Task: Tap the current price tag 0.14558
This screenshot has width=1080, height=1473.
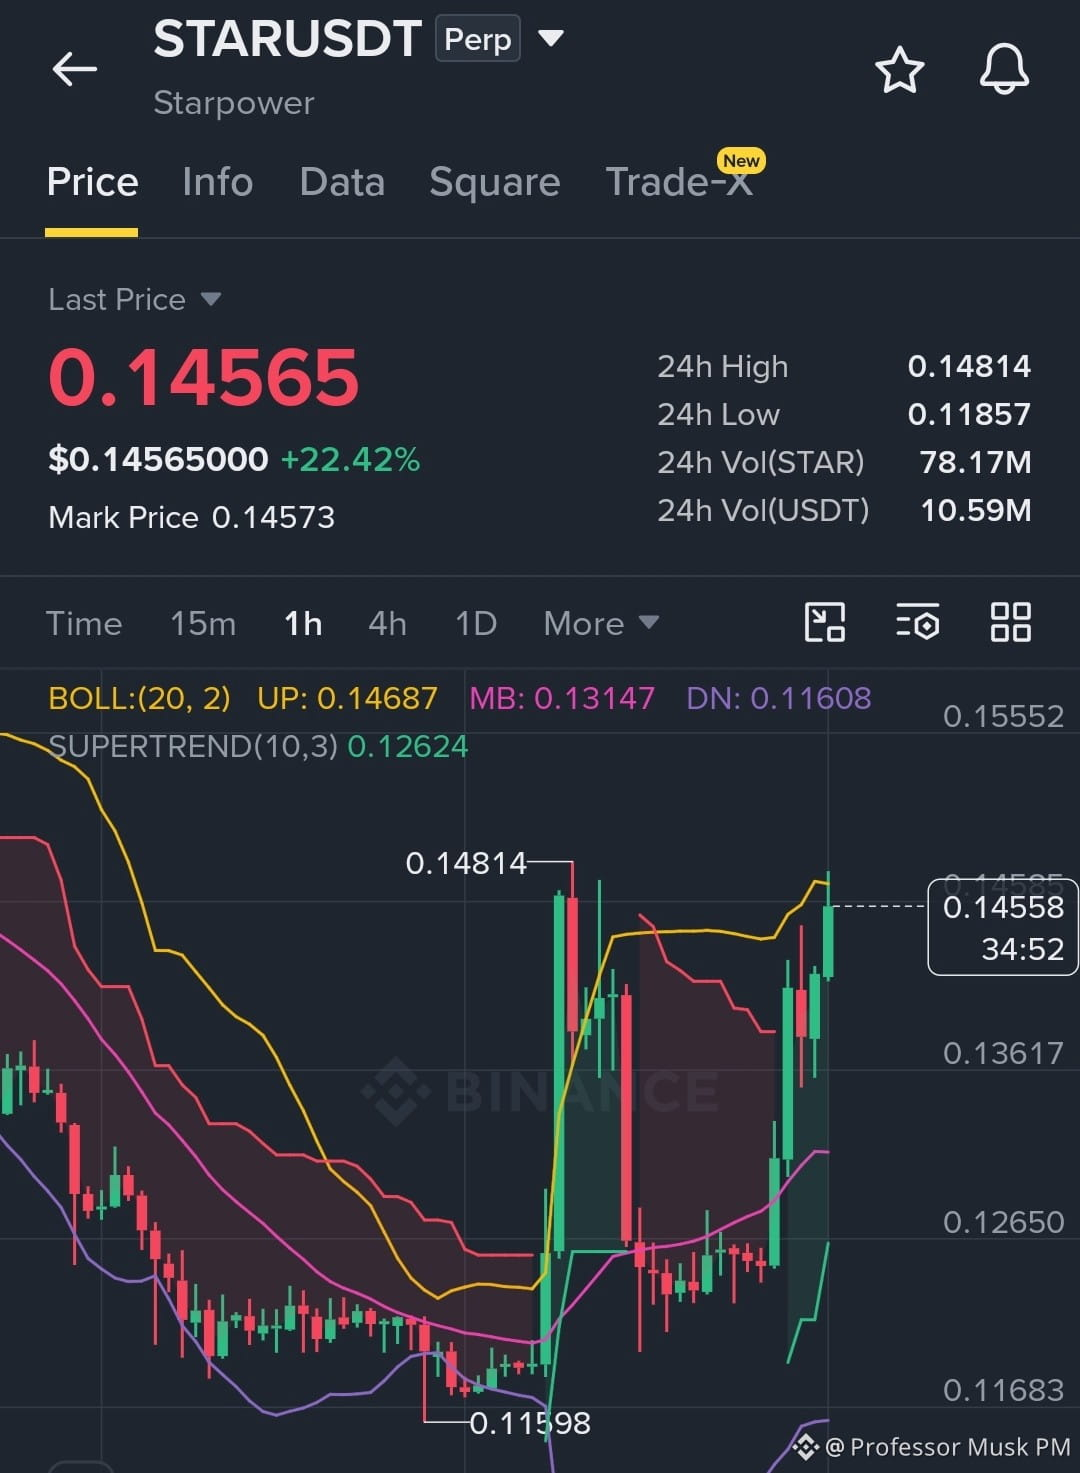Action: (1003, 927)
